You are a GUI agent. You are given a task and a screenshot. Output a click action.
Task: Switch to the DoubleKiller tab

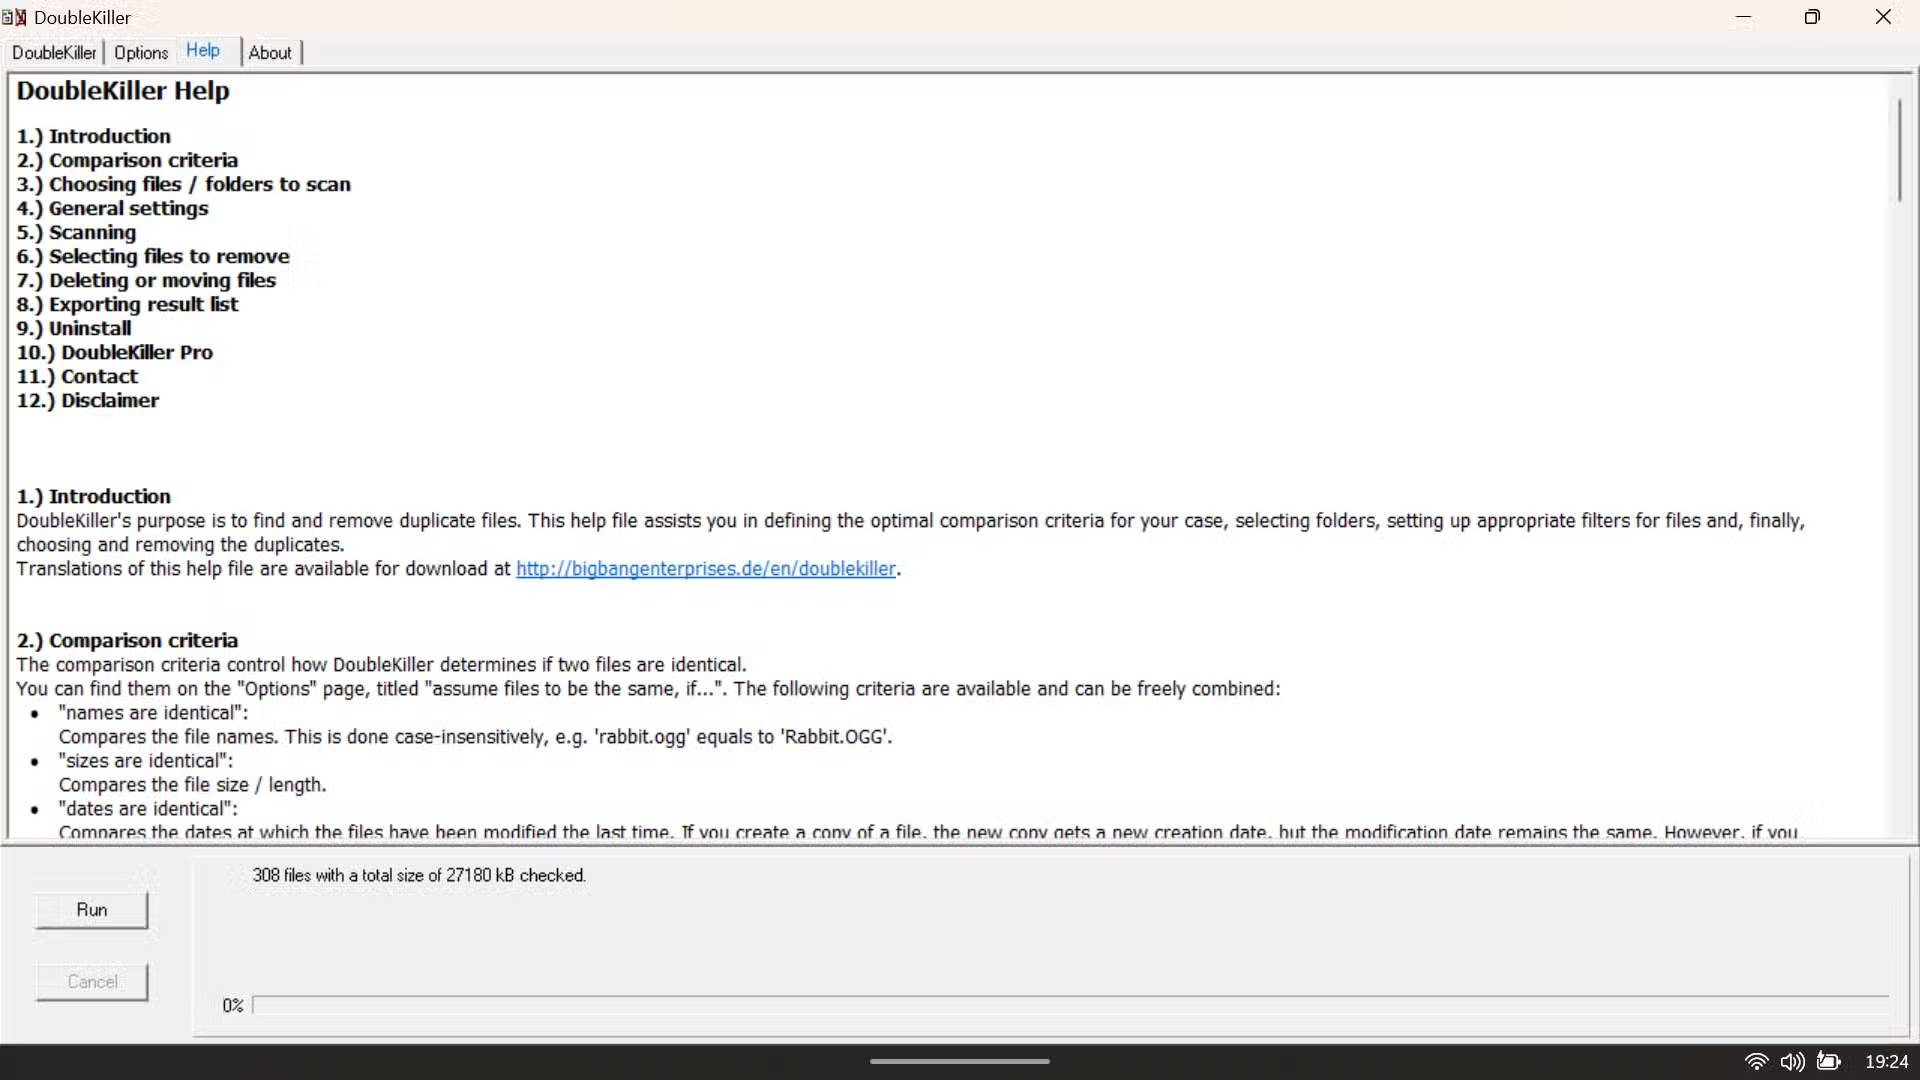coord(54,53)
